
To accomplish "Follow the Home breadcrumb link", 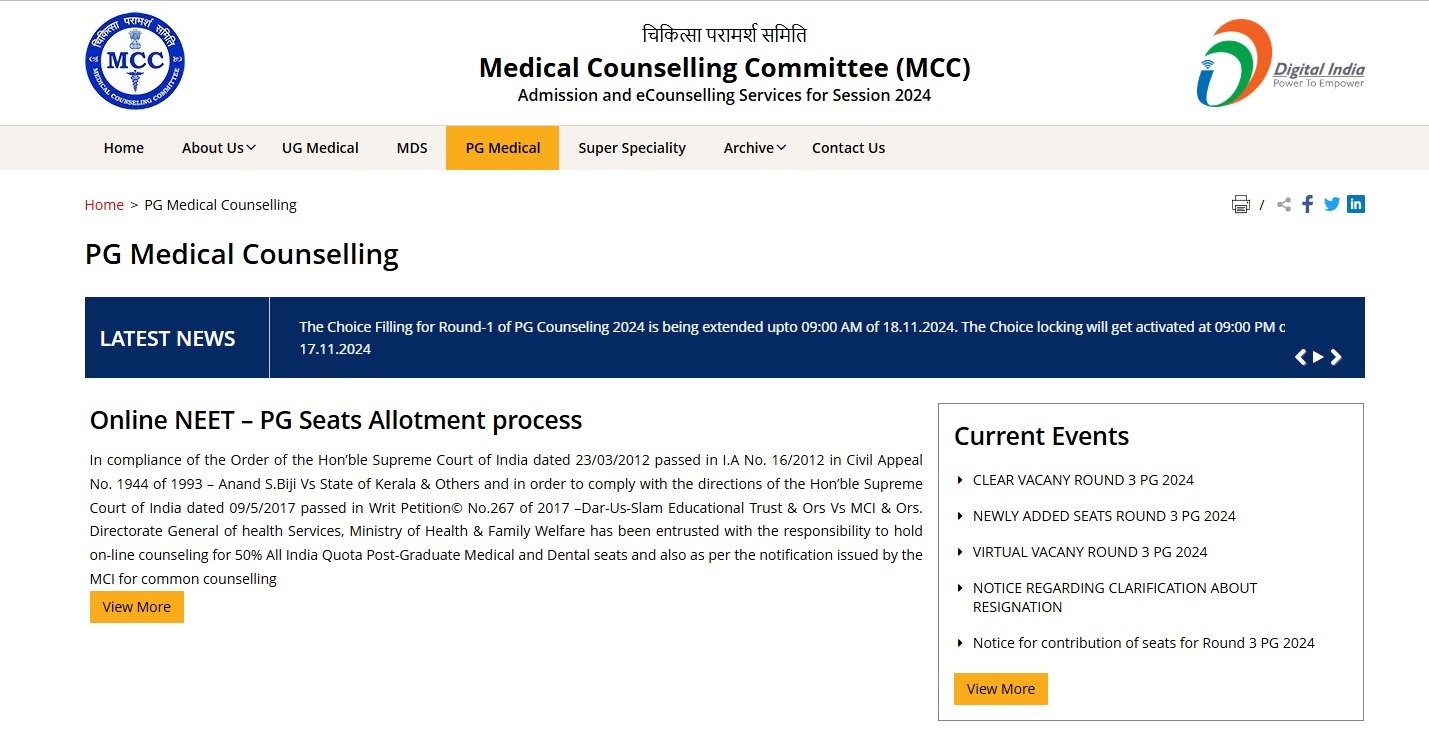I will pyautogui.click(x=104, y=205).
